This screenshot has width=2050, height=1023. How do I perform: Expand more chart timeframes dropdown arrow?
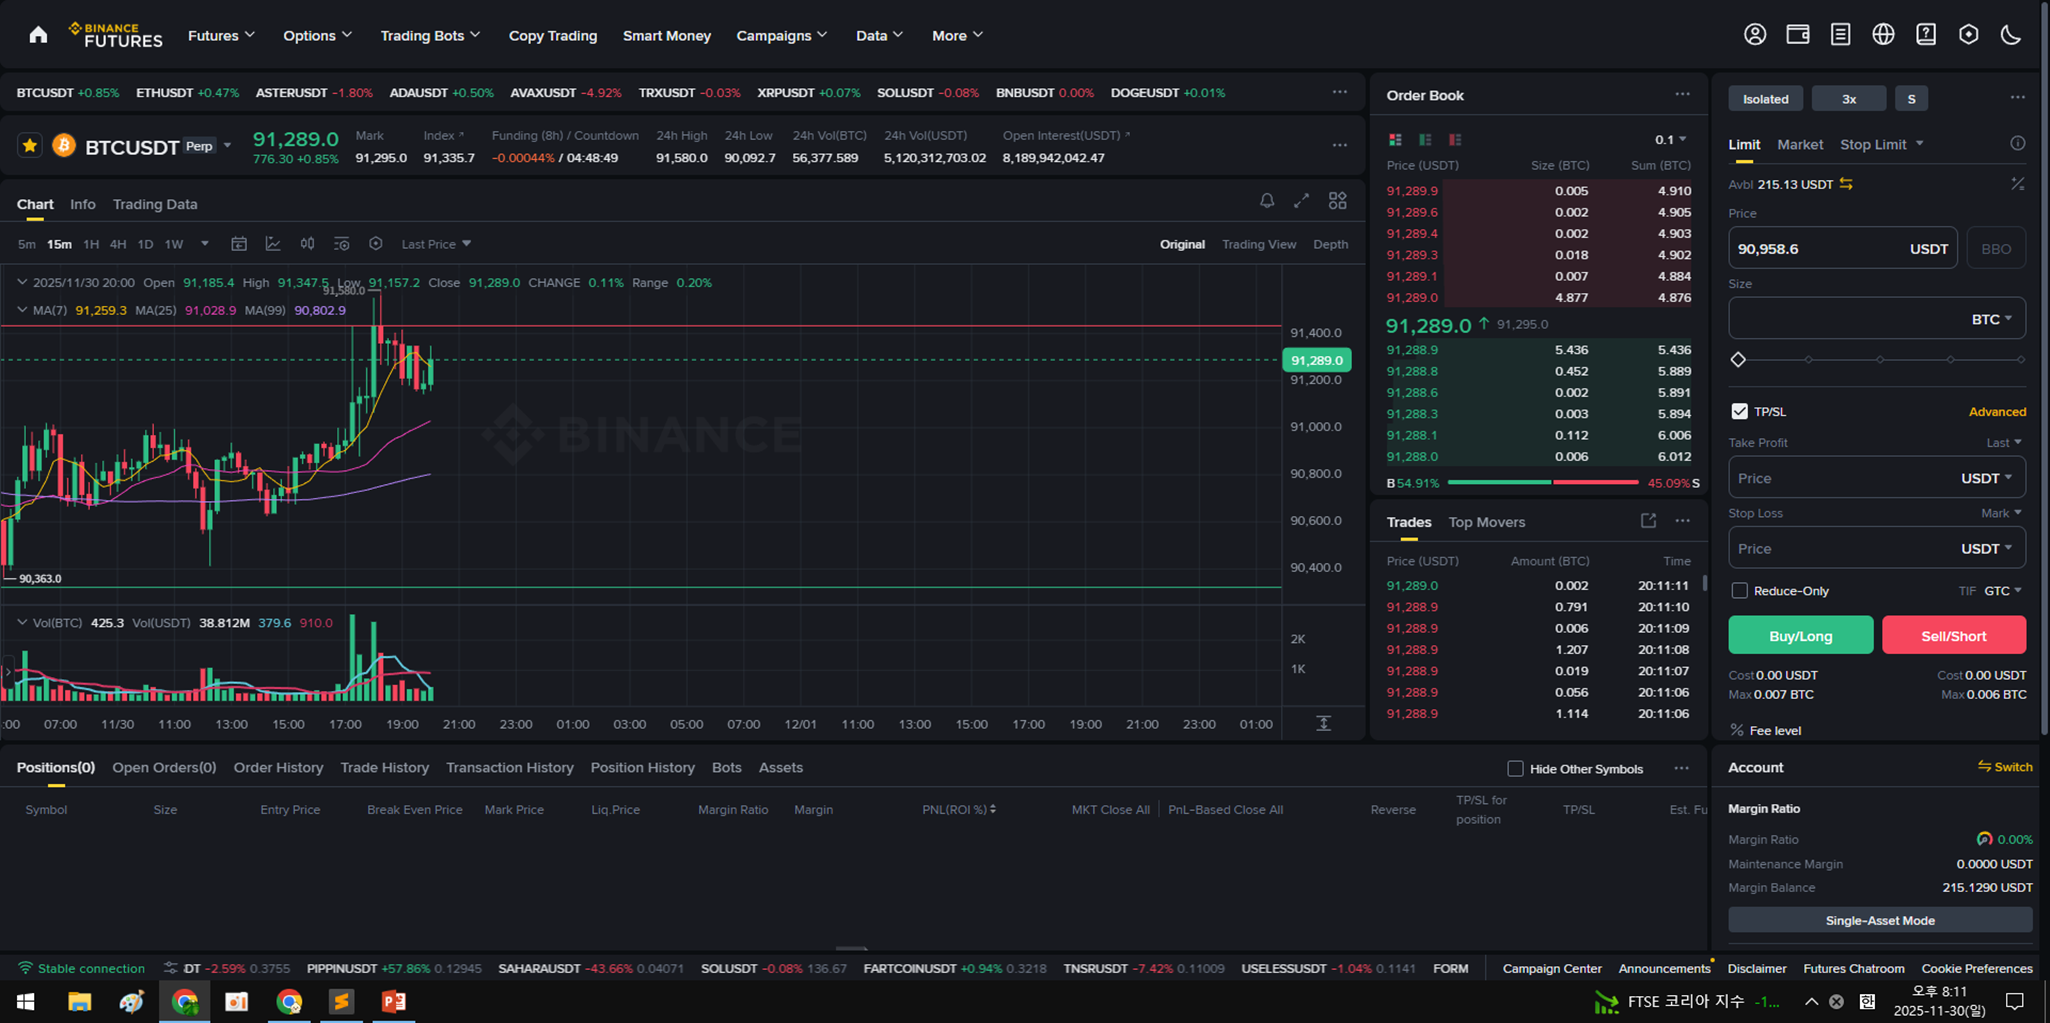pos(205,244)
